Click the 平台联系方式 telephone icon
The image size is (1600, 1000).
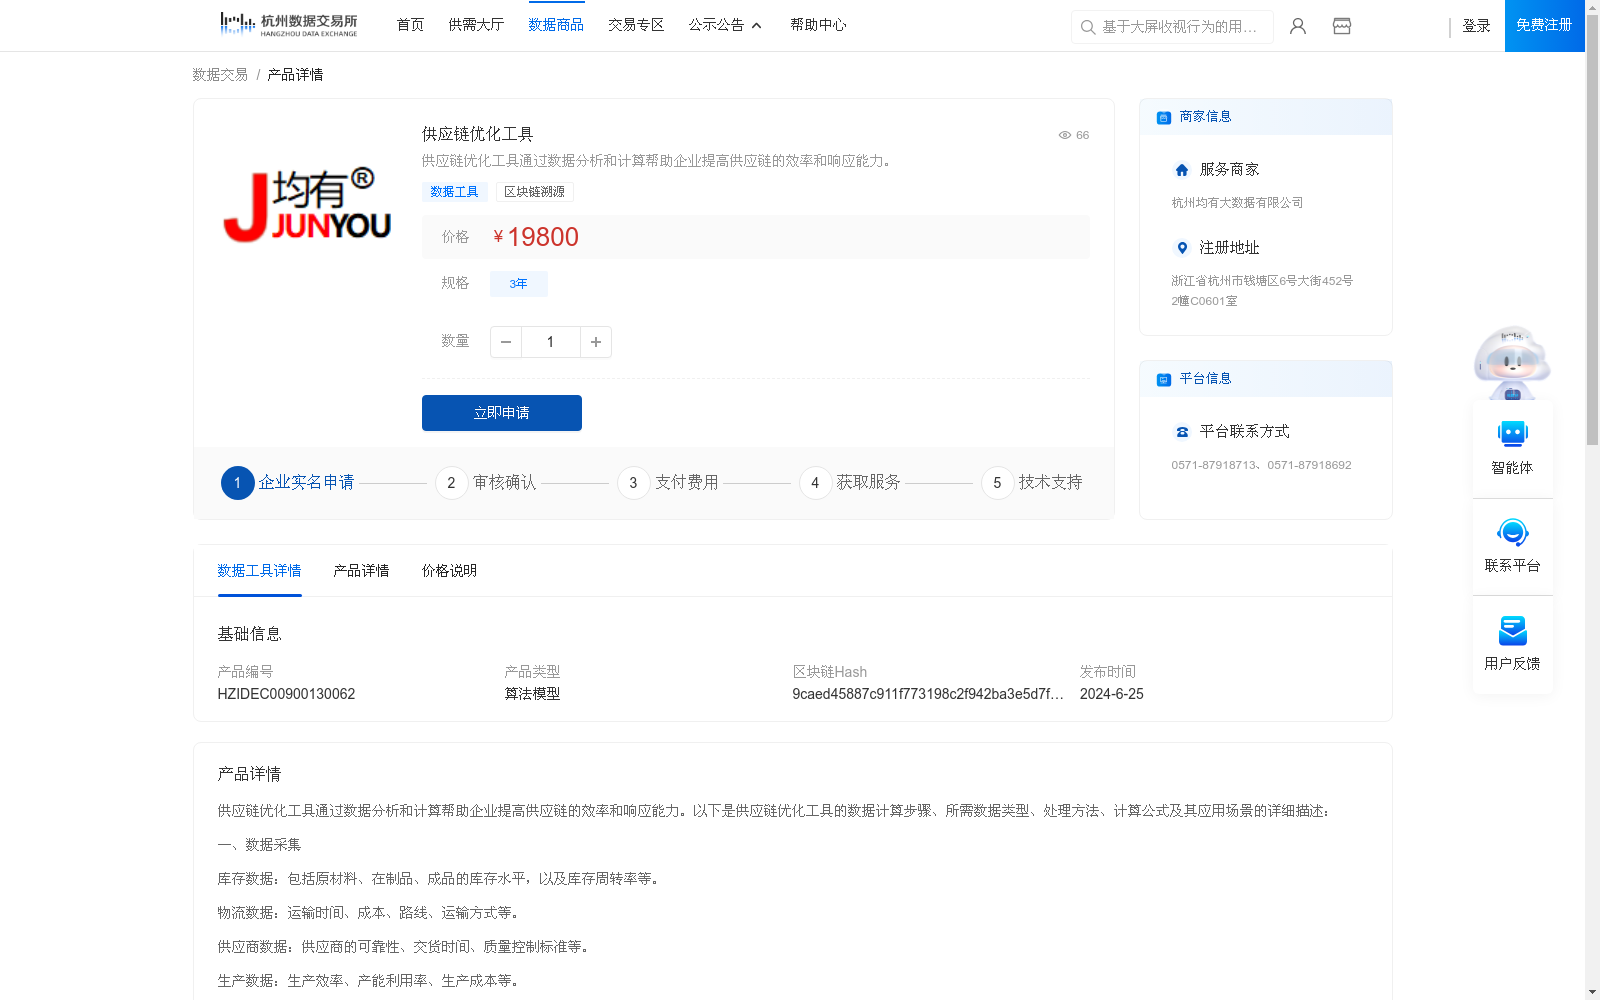click(x=1182, y=432)
